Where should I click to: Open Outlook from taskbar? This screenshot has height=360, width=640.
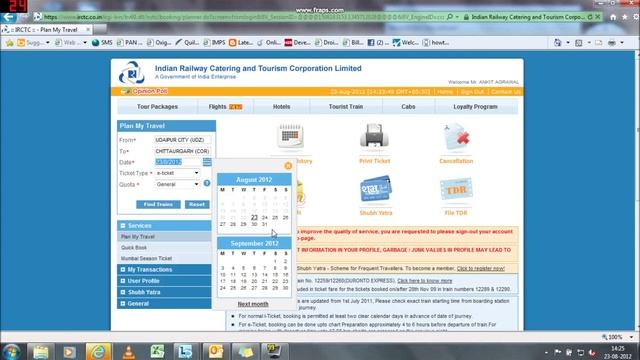[x=216, y=351]
